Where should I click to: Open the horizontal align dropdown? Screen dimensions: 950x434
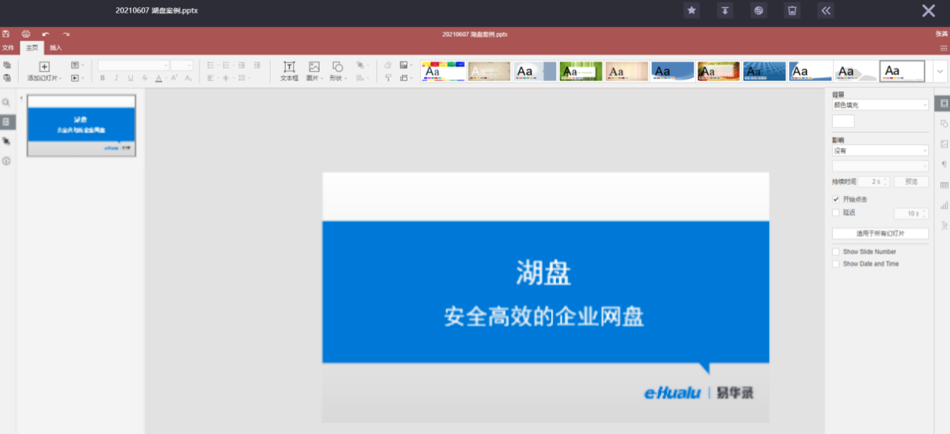(211, 78)
